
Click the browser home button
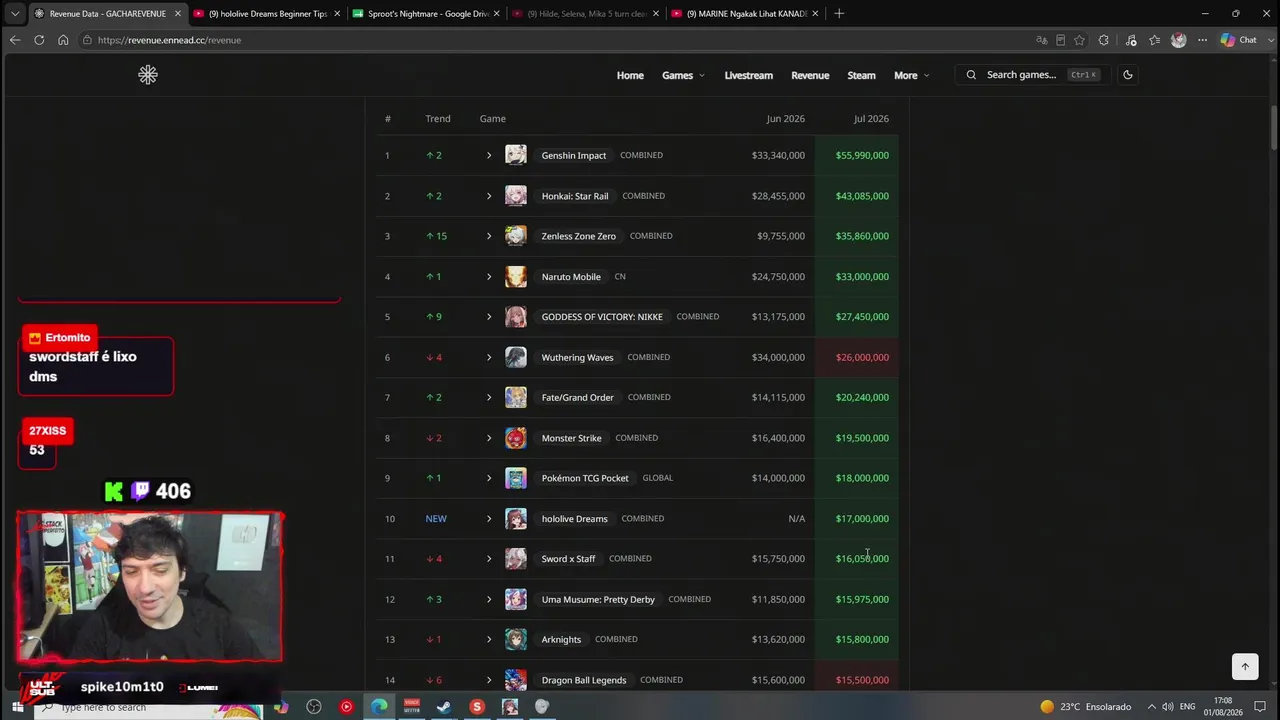coord(63,40)
